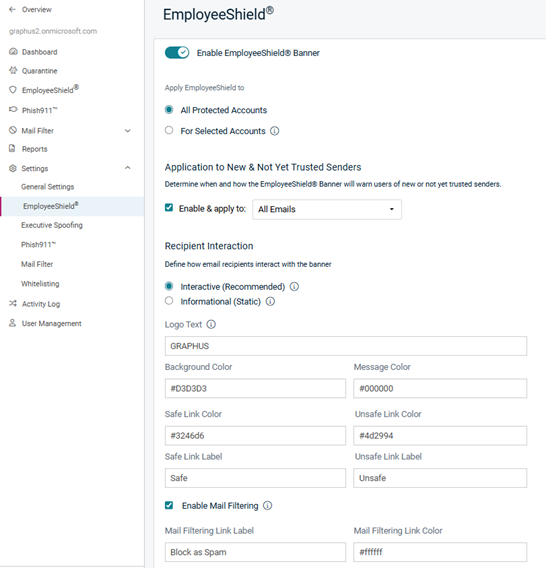Open Whitelisting in settings submenu

pos(40,284)
